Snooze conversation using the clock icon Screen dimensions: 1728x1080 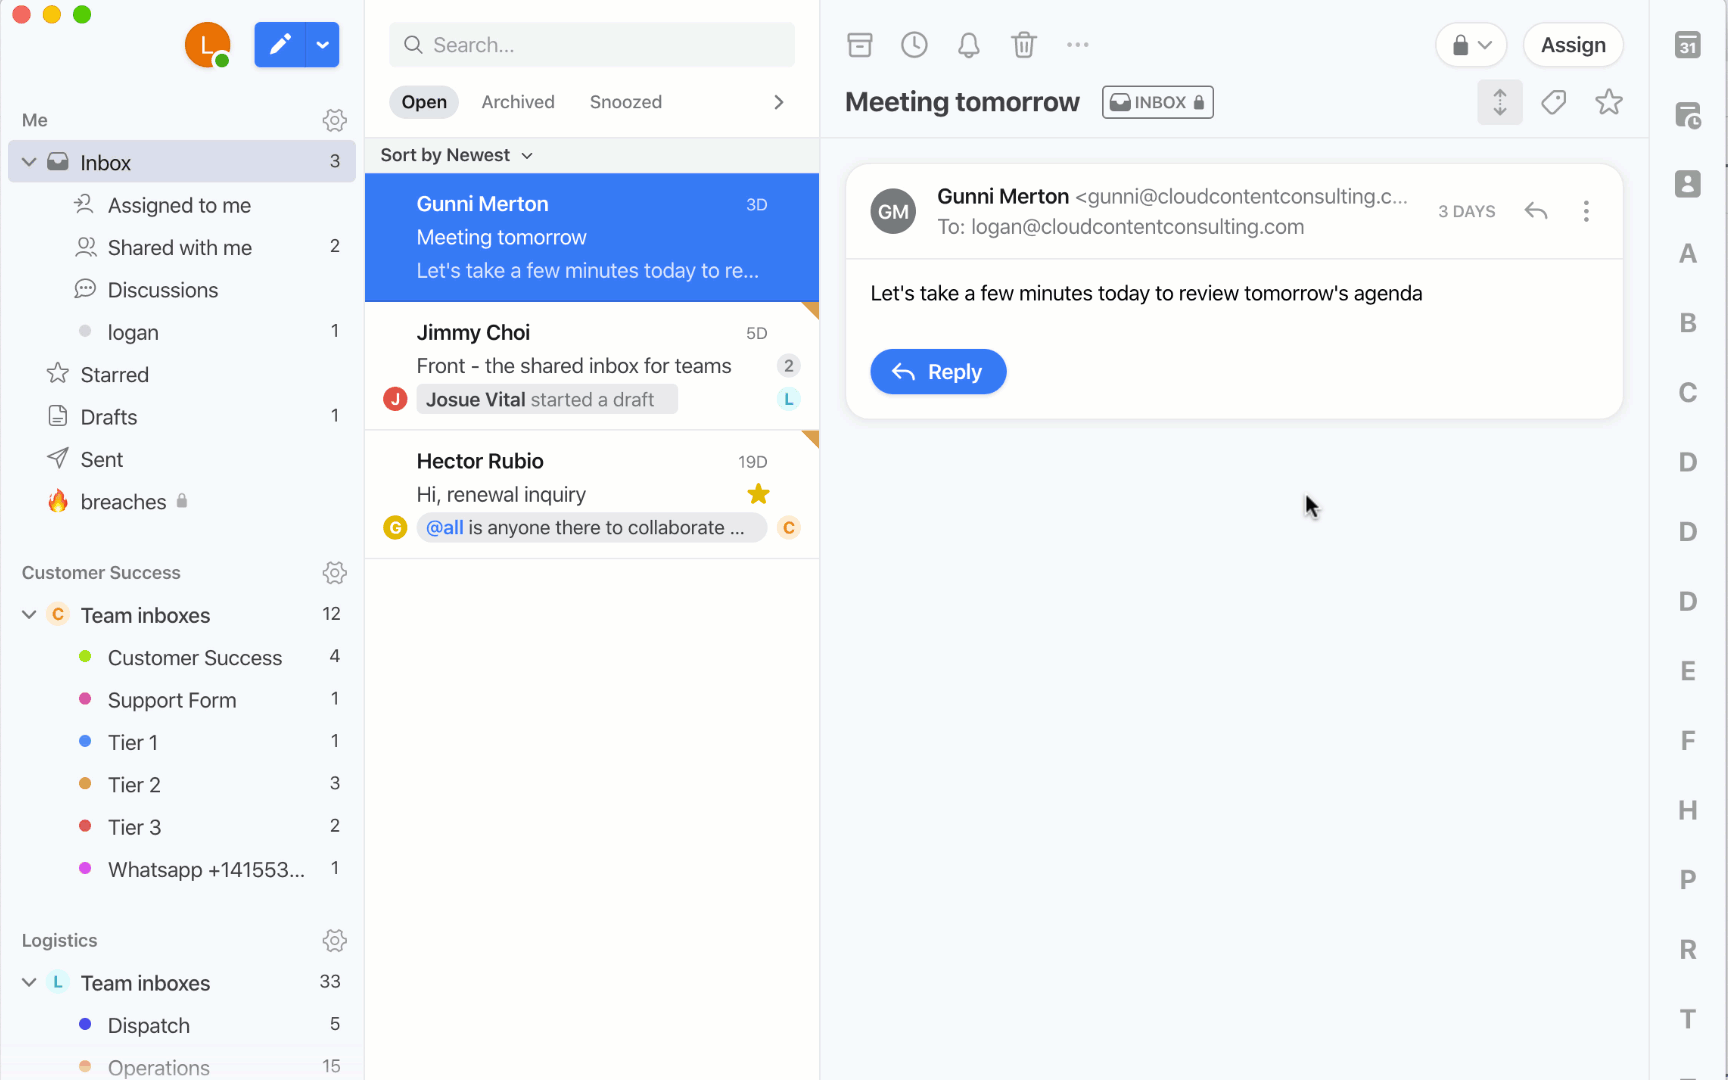click(x=914, y=45)
